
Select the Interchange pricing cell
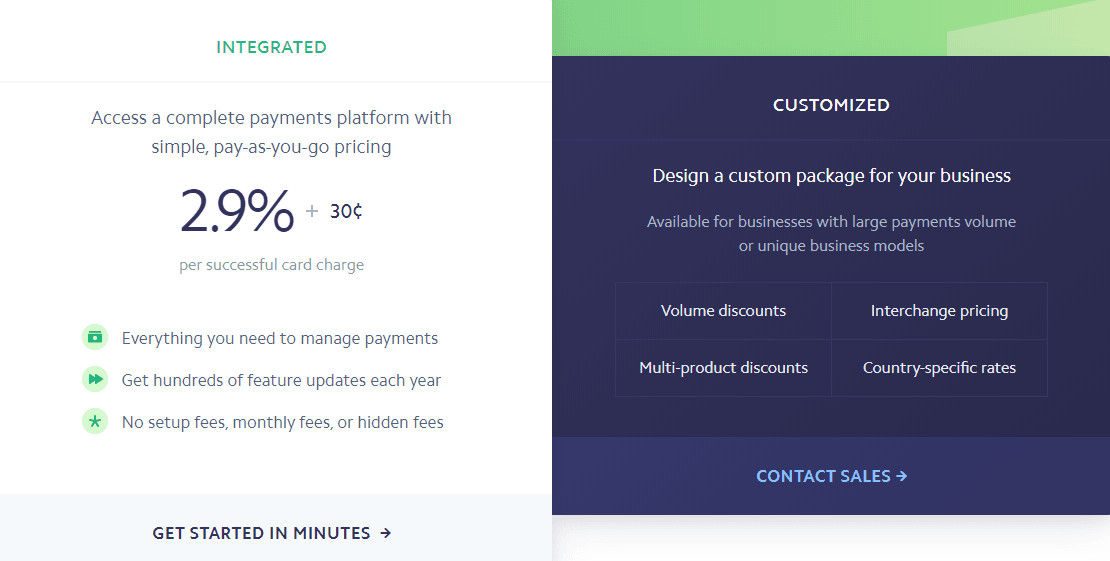coord(939,310)
